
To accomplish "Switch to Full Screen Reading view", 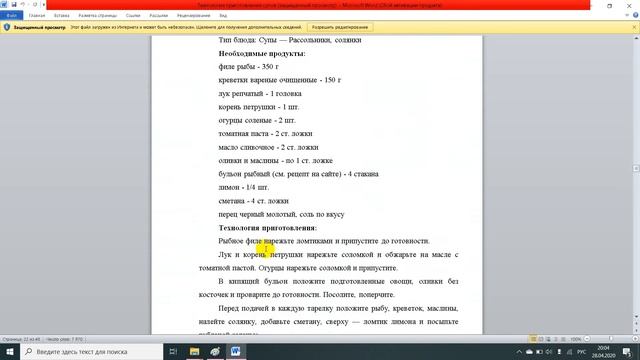I will [x=541, y=339].
